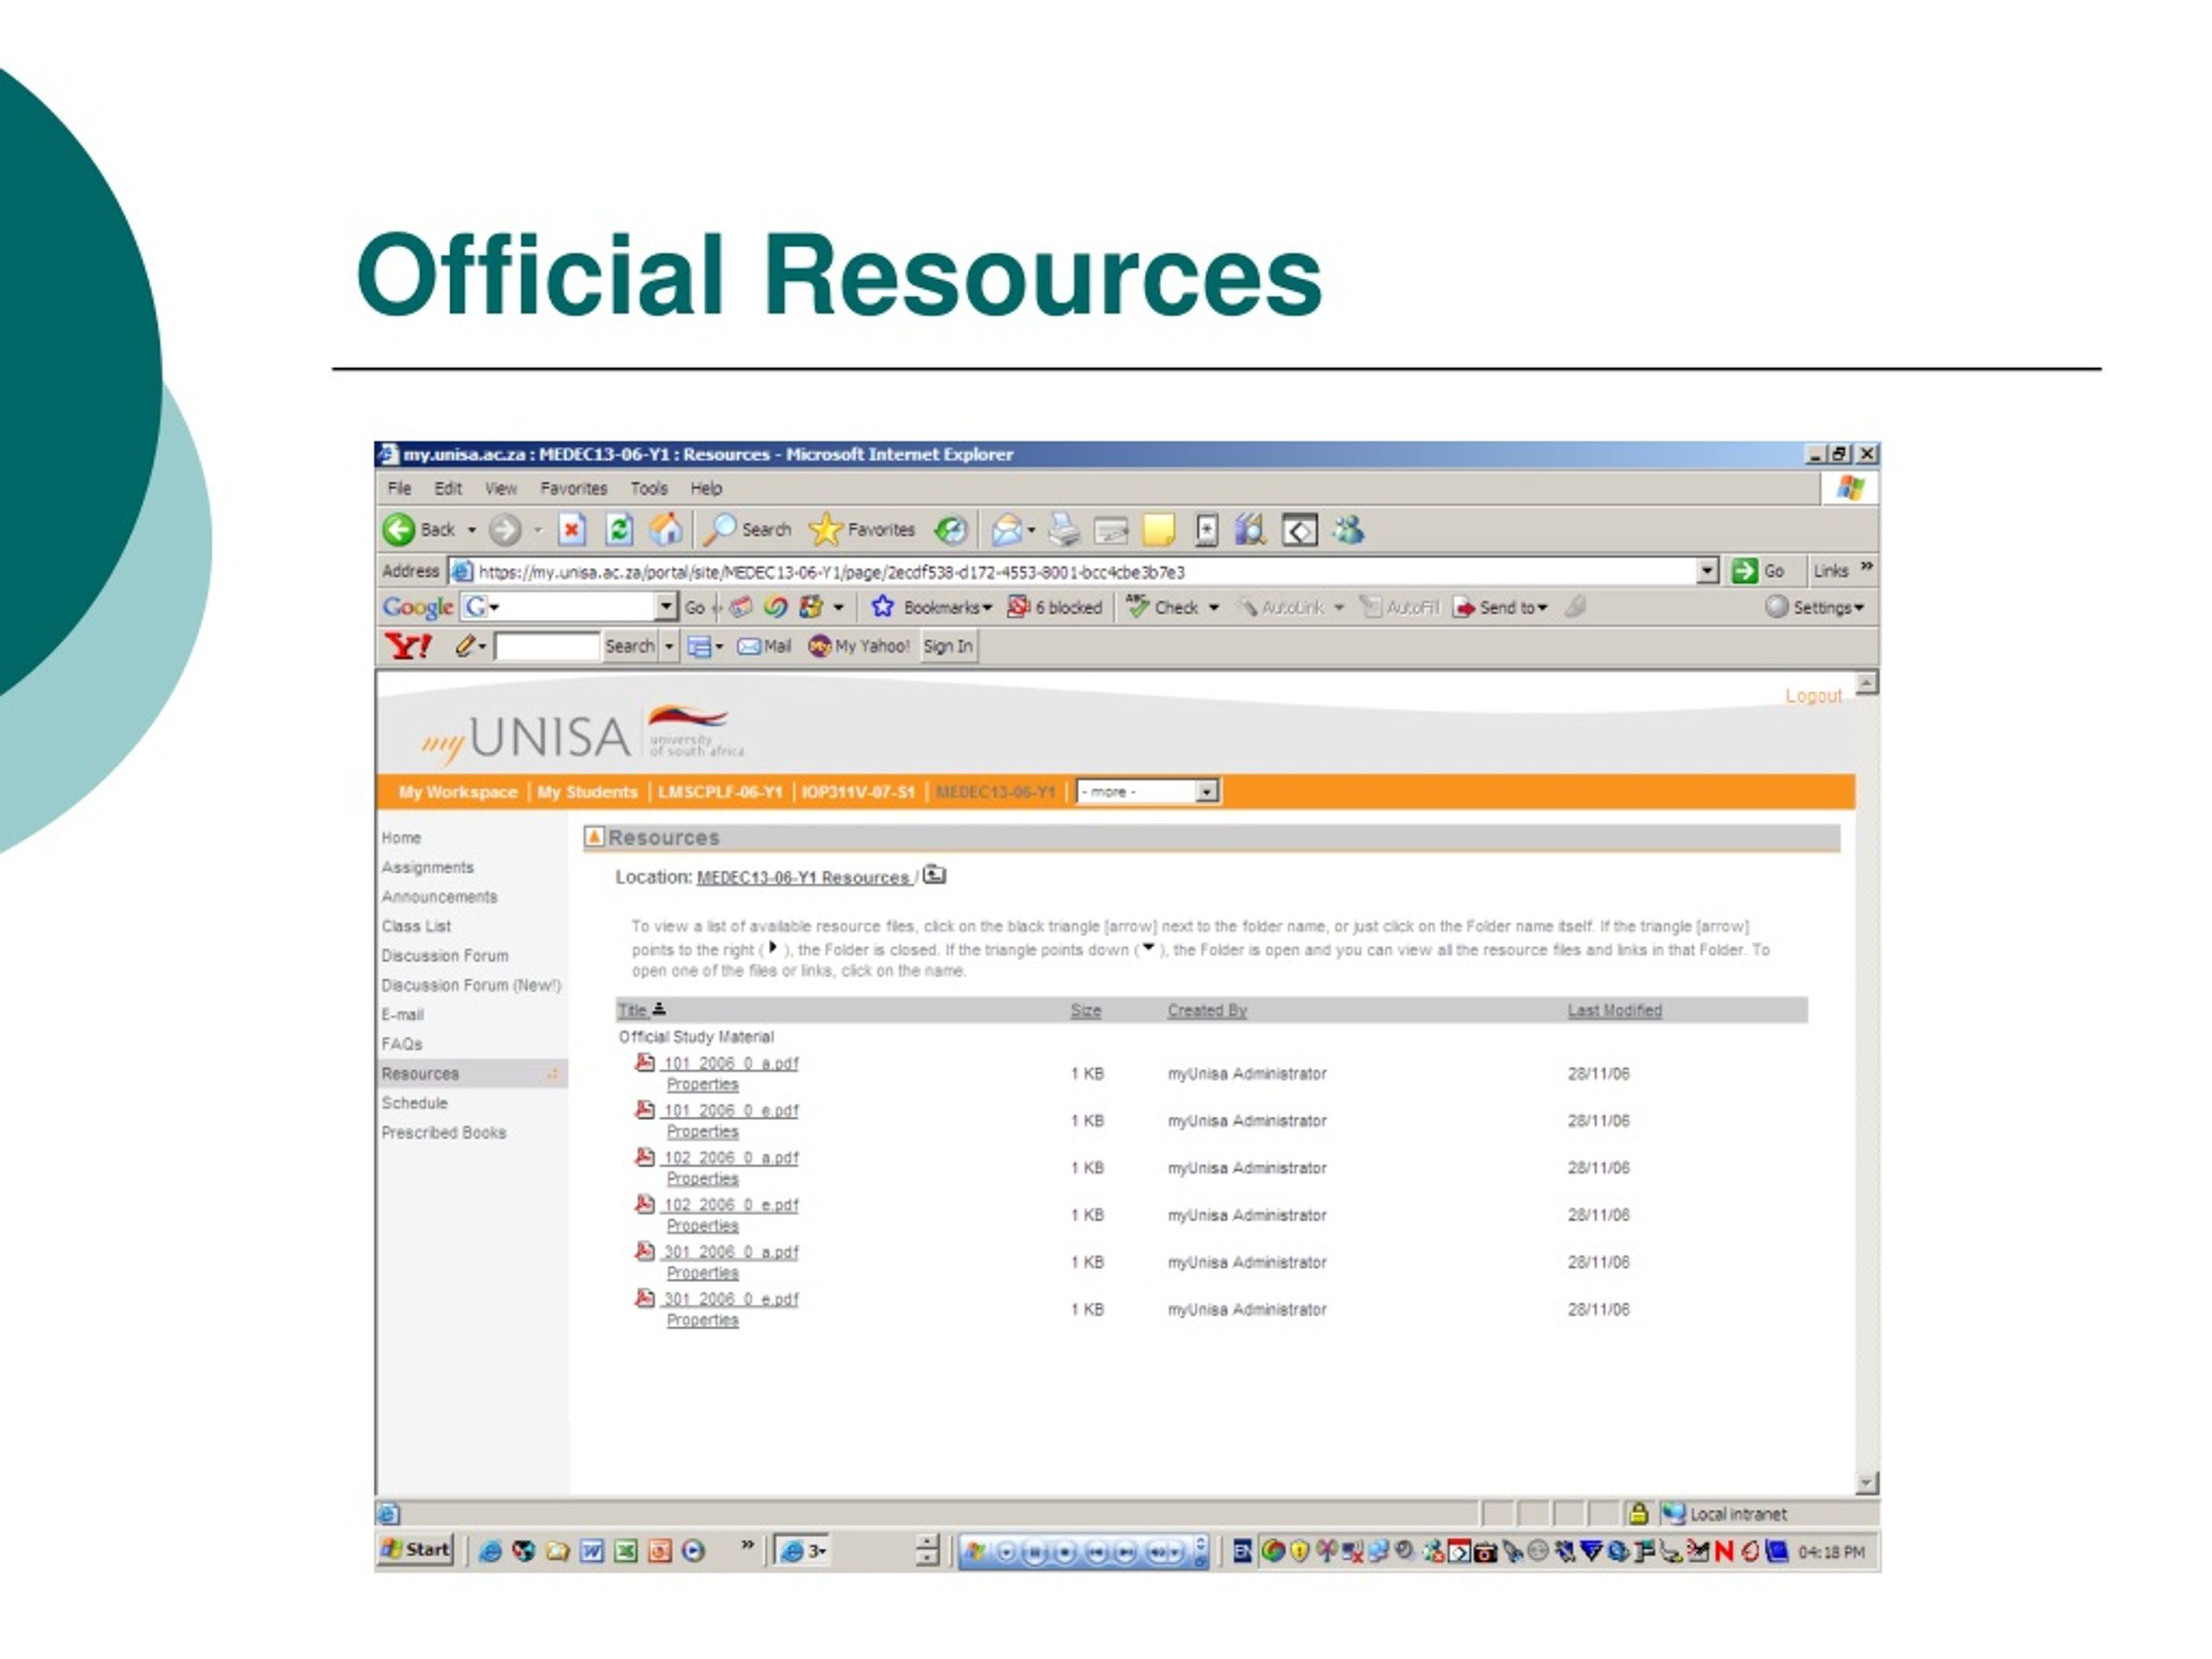The height and width of the screenshot is (1659, 2212).
Task: Click the Internet Explorer quick launch icon
Action: [490, 1551]
